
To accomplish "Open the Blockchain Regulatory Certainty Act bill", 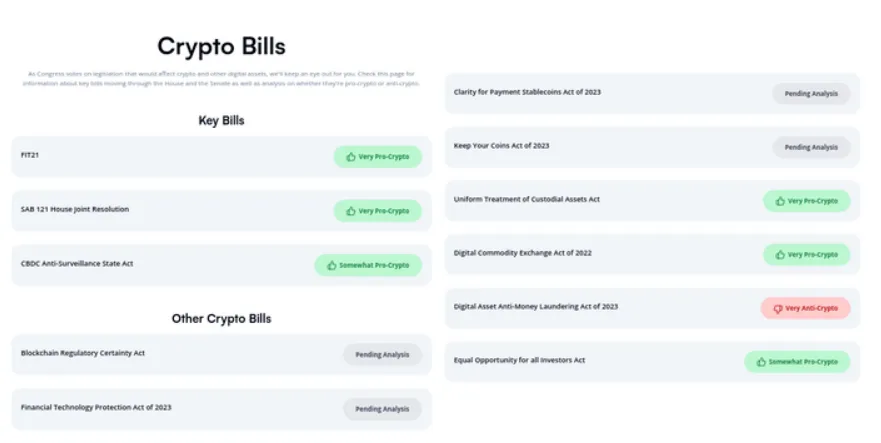I will 221,354.
